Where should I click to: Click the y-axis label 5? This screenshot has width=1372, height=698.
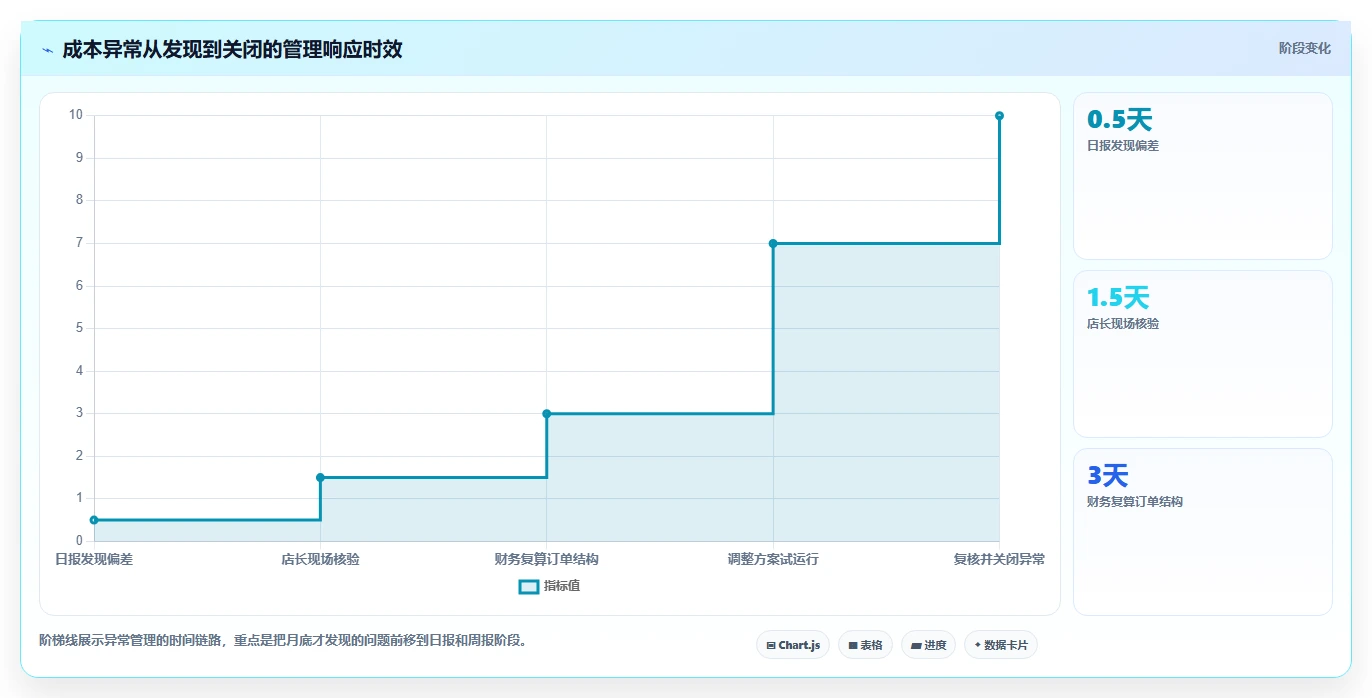click(79, 328)
